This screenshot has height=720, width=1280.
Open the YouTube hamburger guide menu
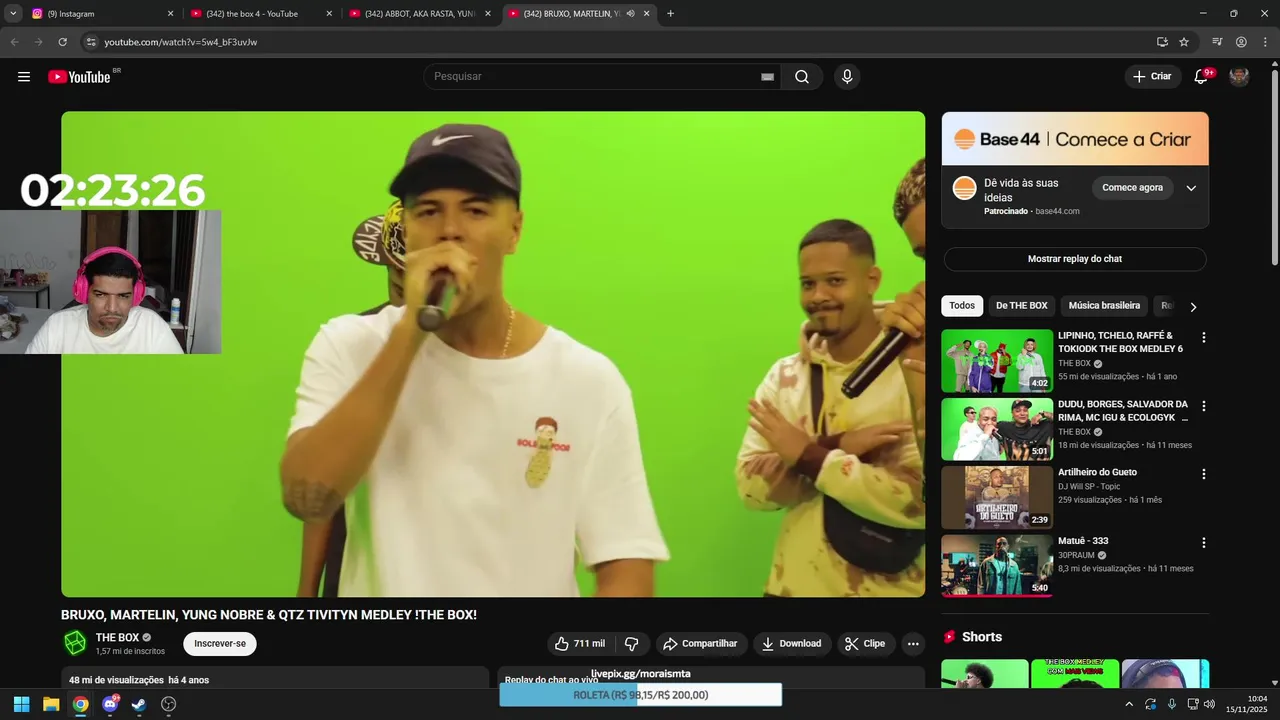coord(24,77)
